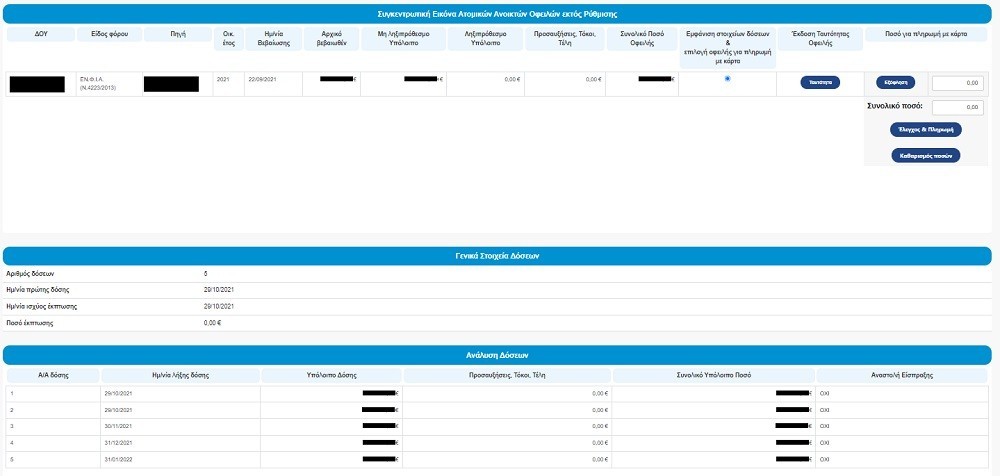Click the Ταυτότητα button
Image resolution: width=1000 pixels, height=476 pixels.
pos(819,83)
